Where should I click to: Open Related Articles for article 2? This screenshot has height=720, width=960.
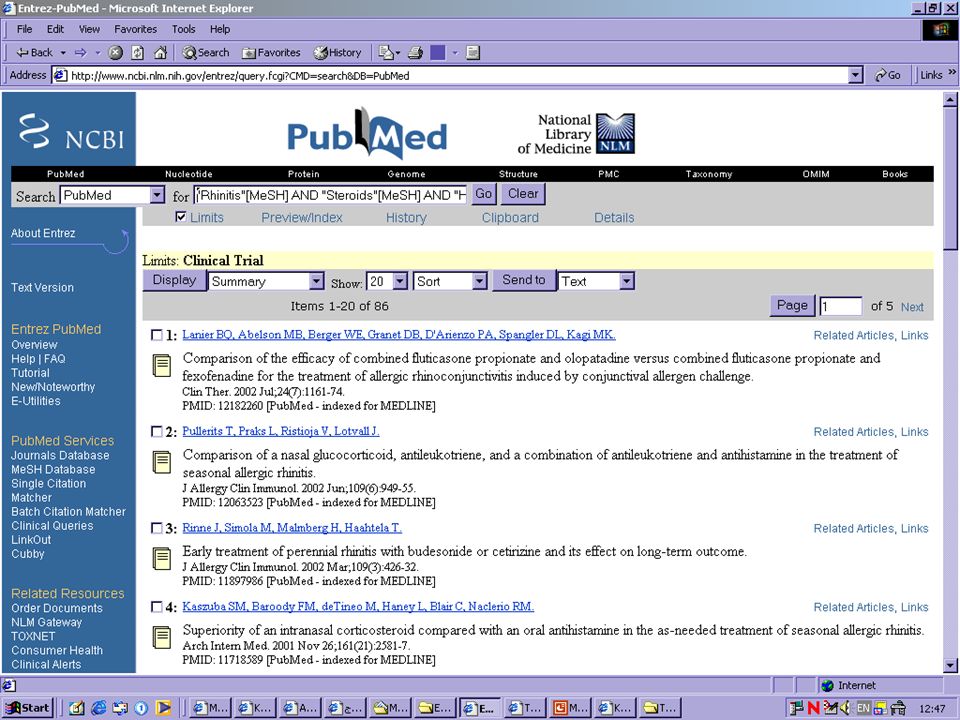[x=853, y=432]
